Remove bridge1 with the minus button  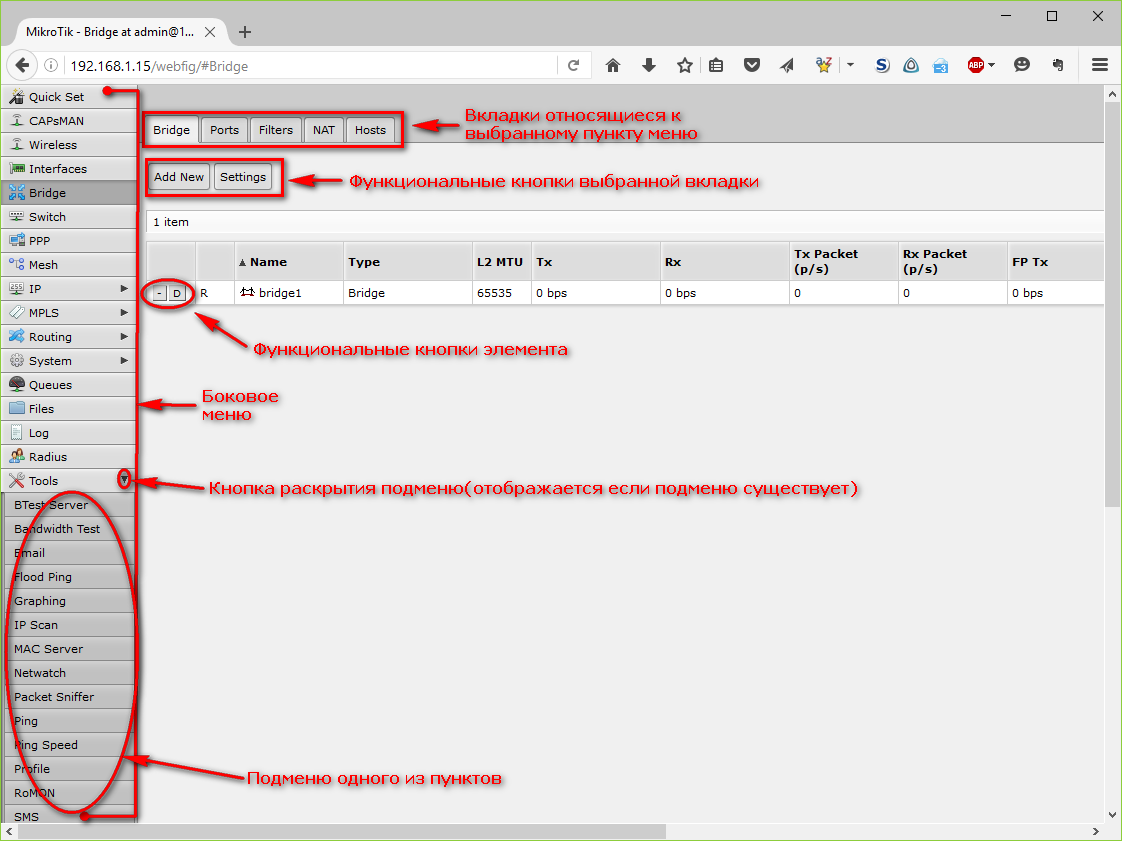pyautogui.click(x=160, y=293)
